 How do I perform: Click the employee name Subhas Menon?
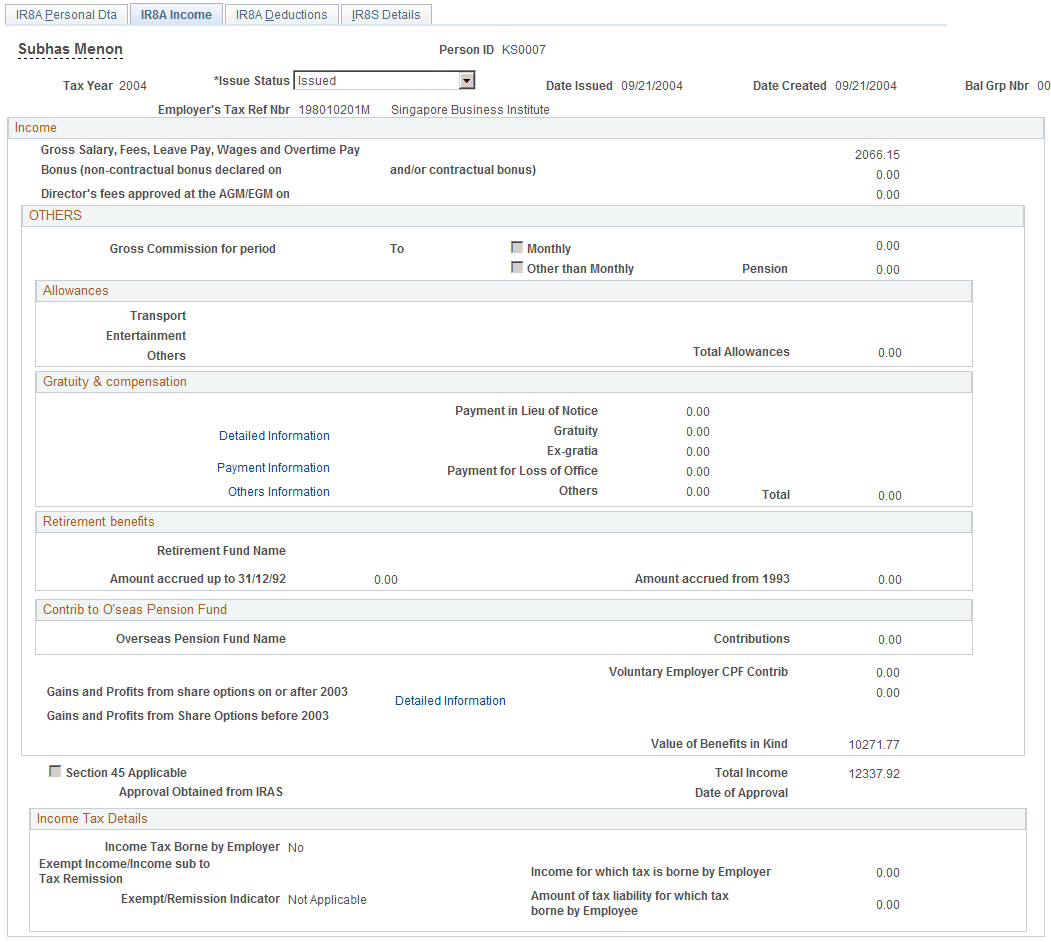click(x=70, y=48)
